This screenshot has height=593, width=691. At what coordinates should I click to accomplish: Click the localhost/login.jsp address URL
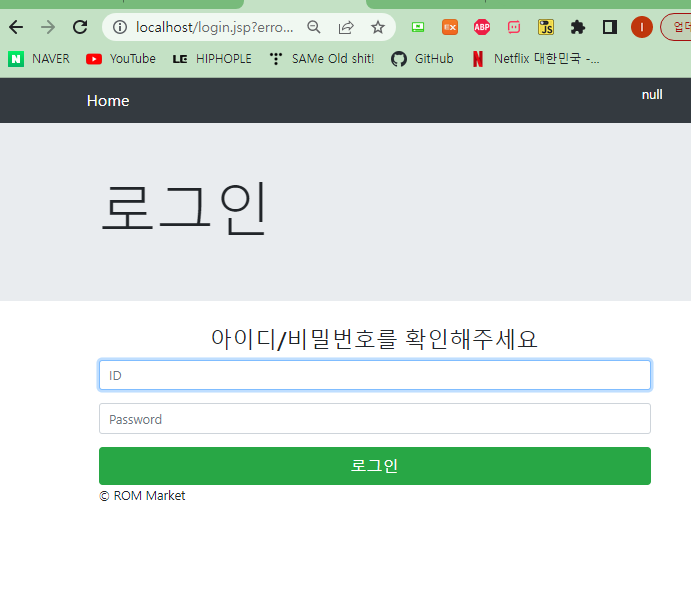214,27
